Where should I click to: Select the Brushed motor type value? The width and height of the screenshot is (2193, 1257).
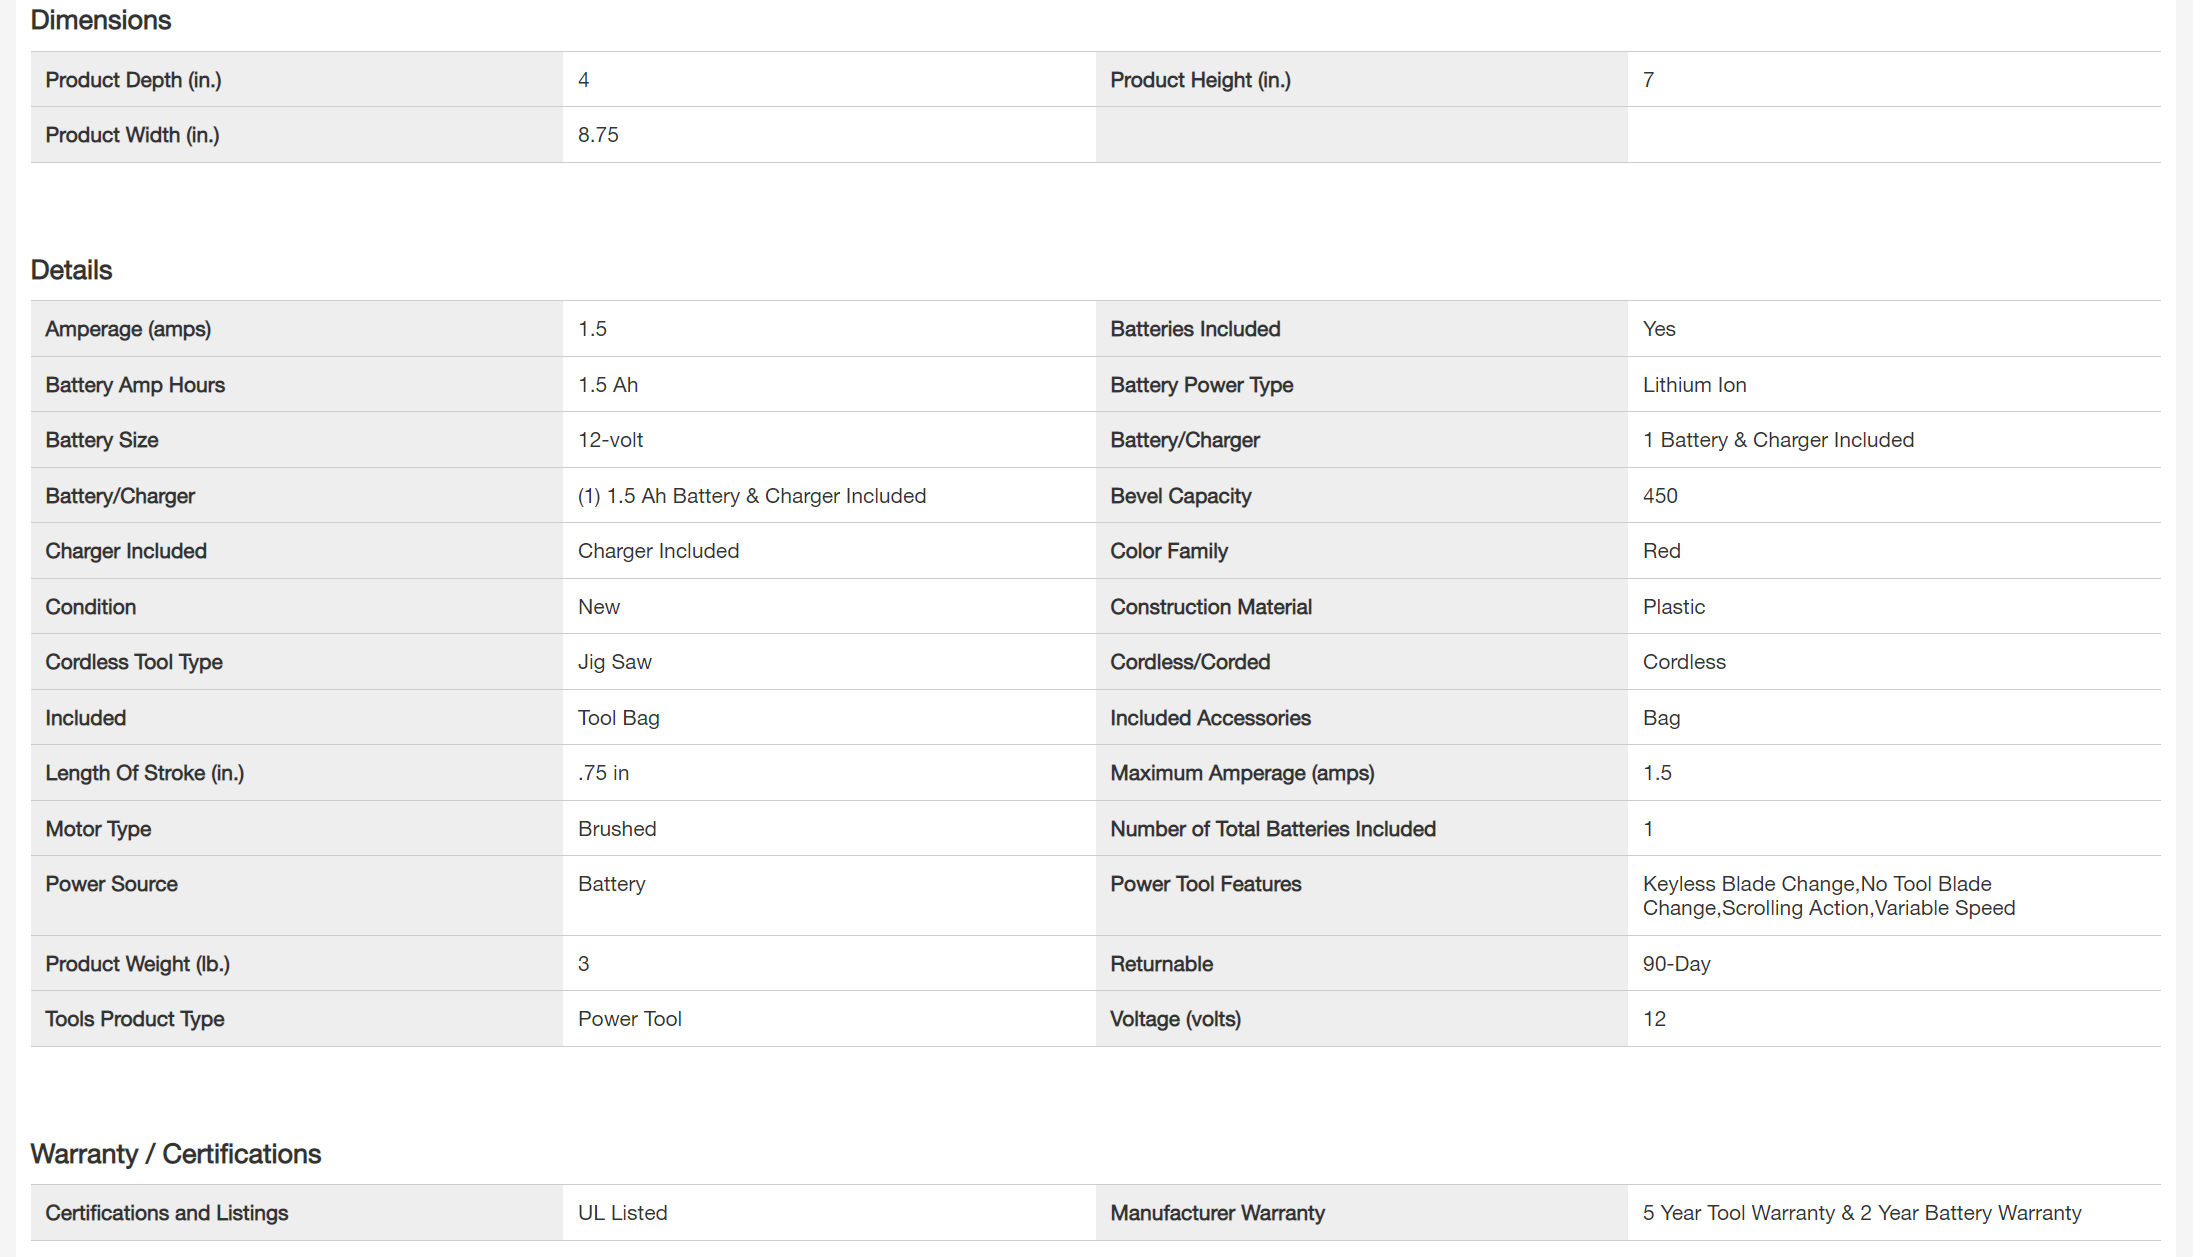pyautogui.click(x=617, y=829)
